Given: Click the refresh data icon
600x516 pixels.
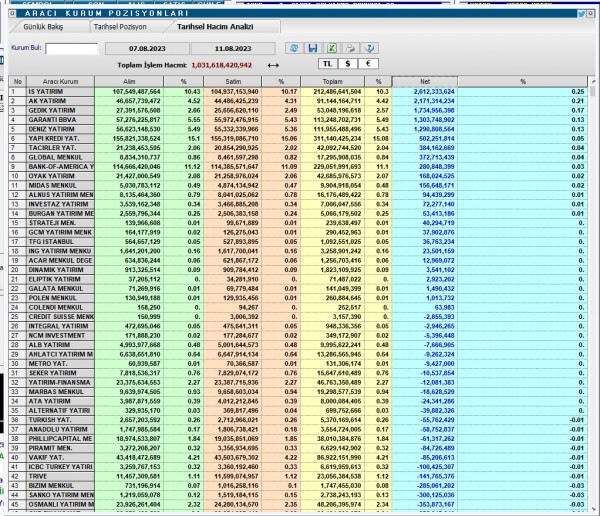Looking at the screenshot, I should pyautogui.click(x=294, y=48).
